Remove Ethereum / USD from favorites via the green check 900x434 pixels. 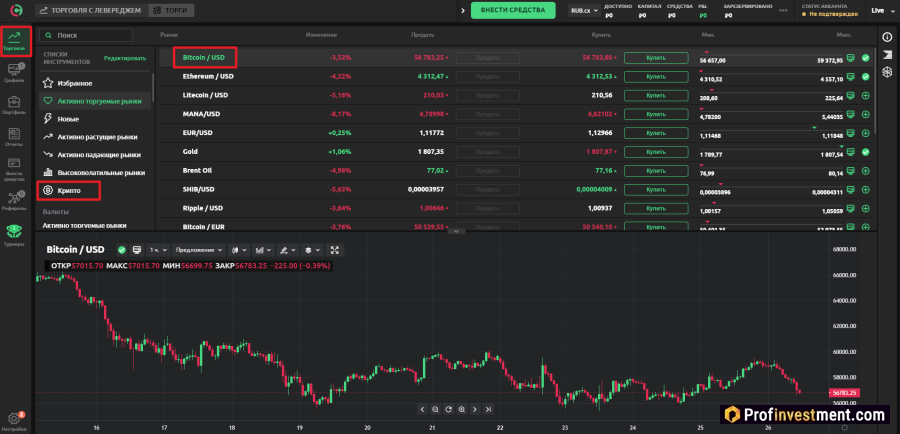click(x=865, y=76)
